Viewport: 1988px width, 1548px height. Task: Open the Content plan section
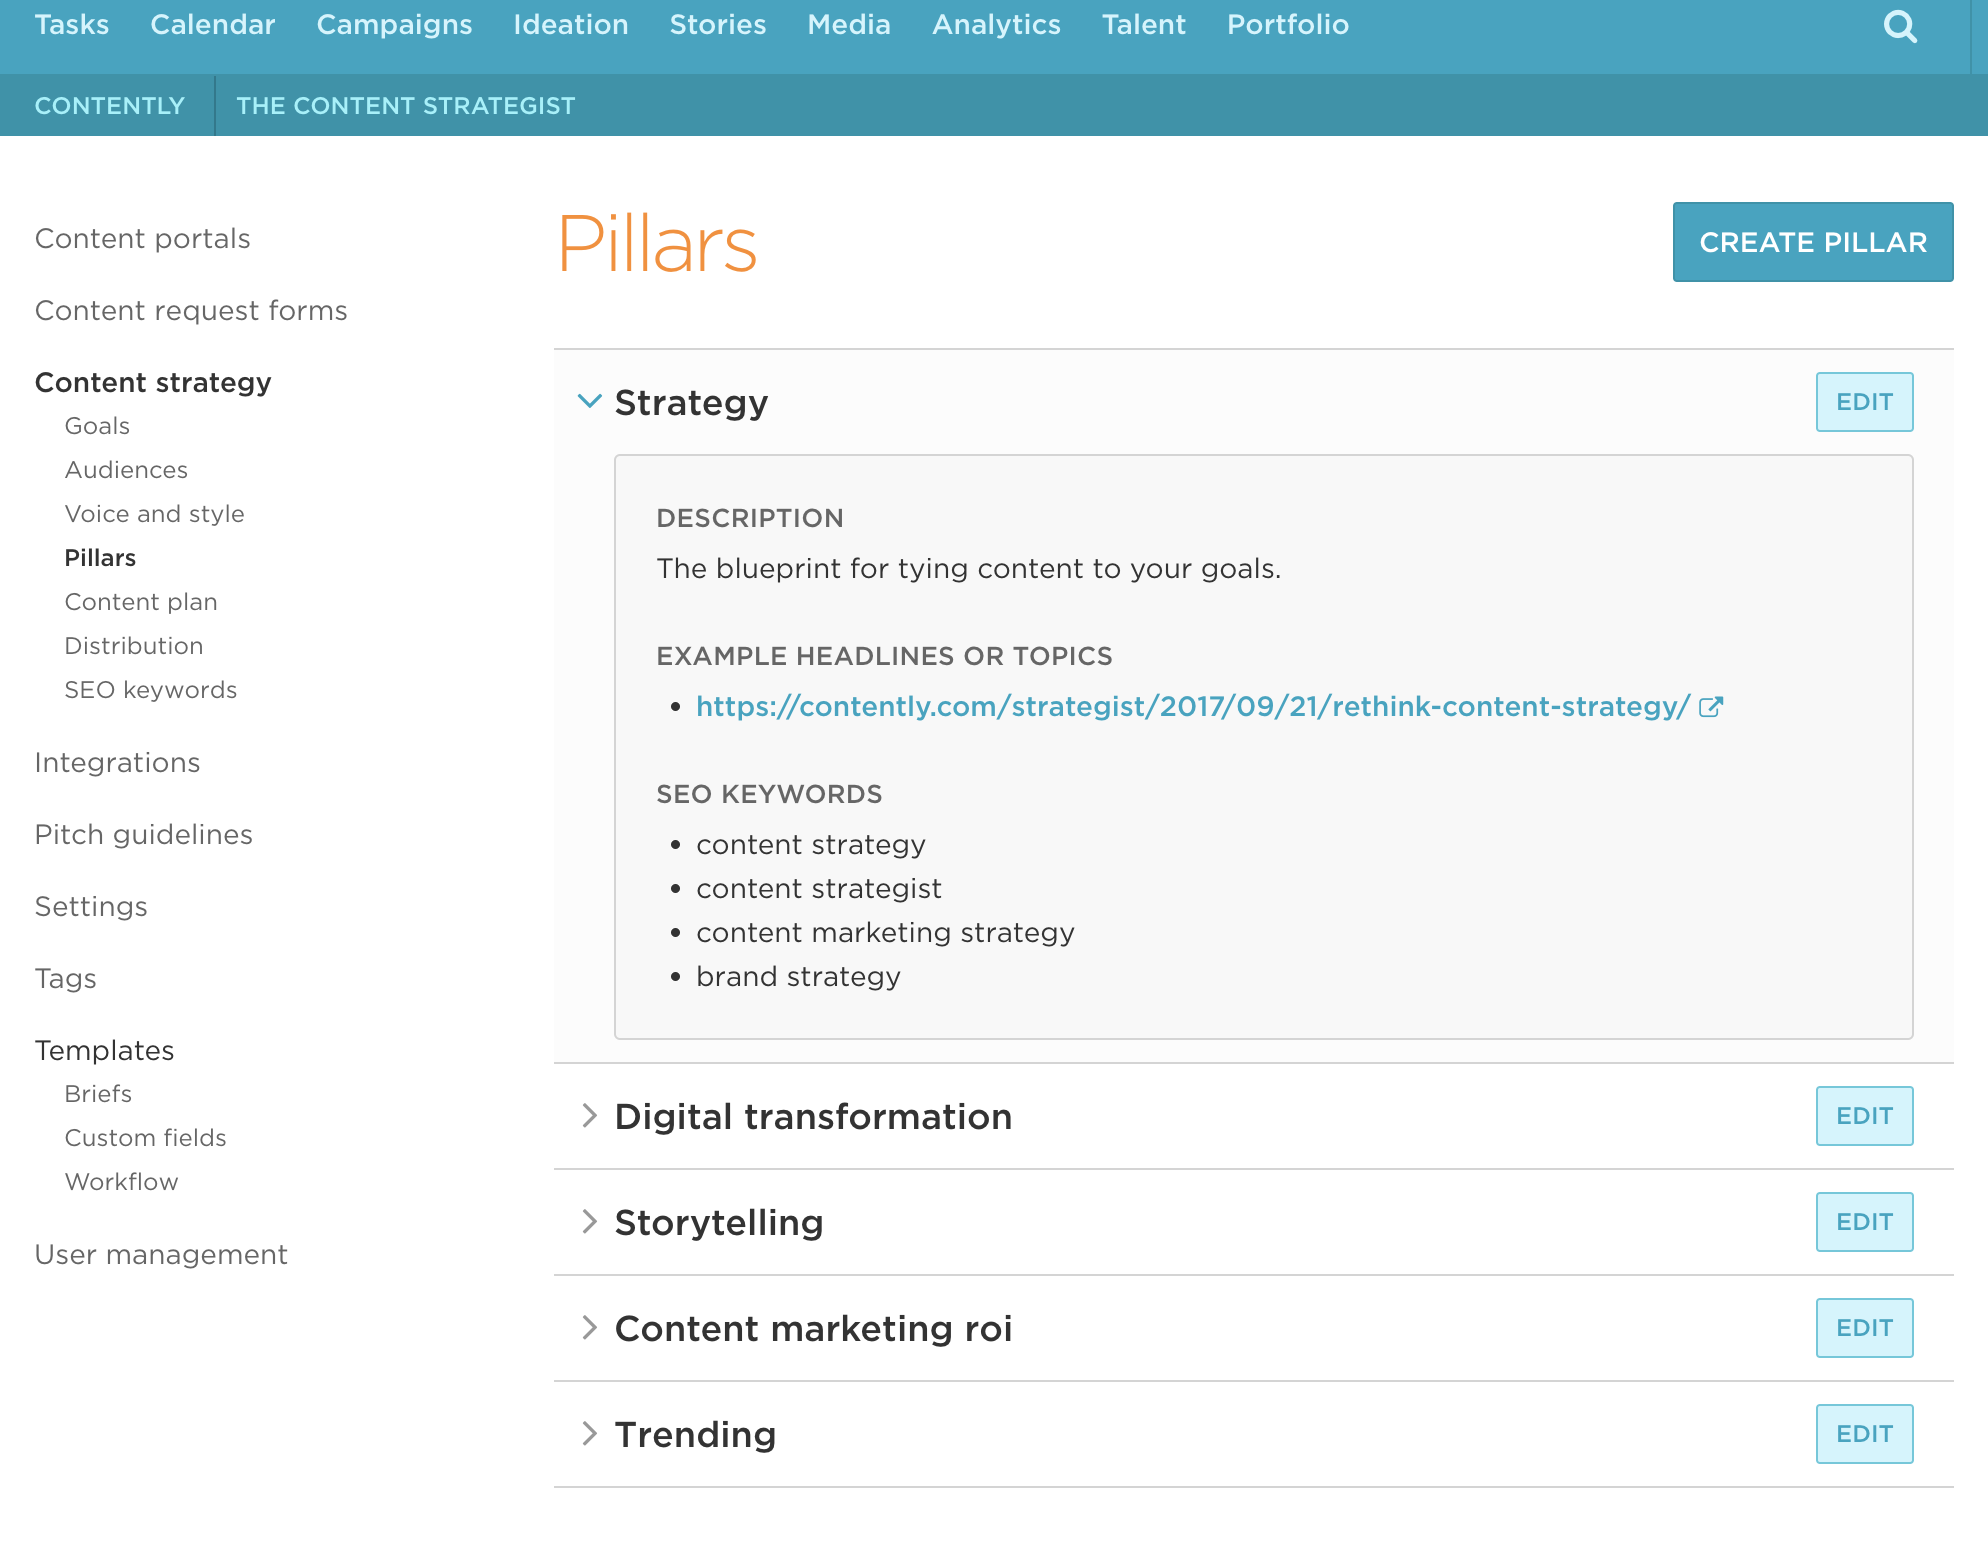tap(141, 601)
